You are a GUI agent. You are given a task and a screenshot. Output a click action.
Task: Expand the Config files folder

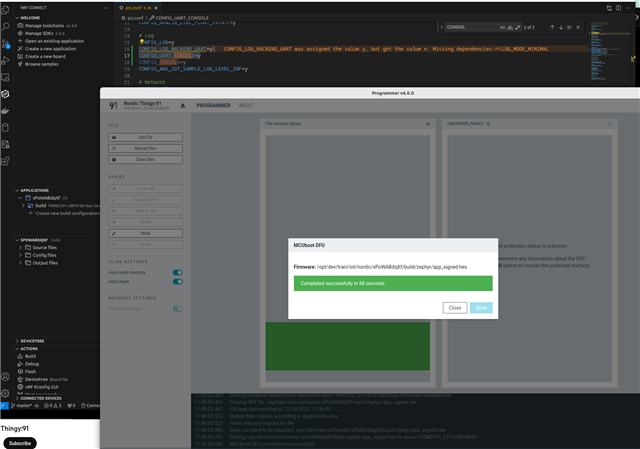pos(20,255)
